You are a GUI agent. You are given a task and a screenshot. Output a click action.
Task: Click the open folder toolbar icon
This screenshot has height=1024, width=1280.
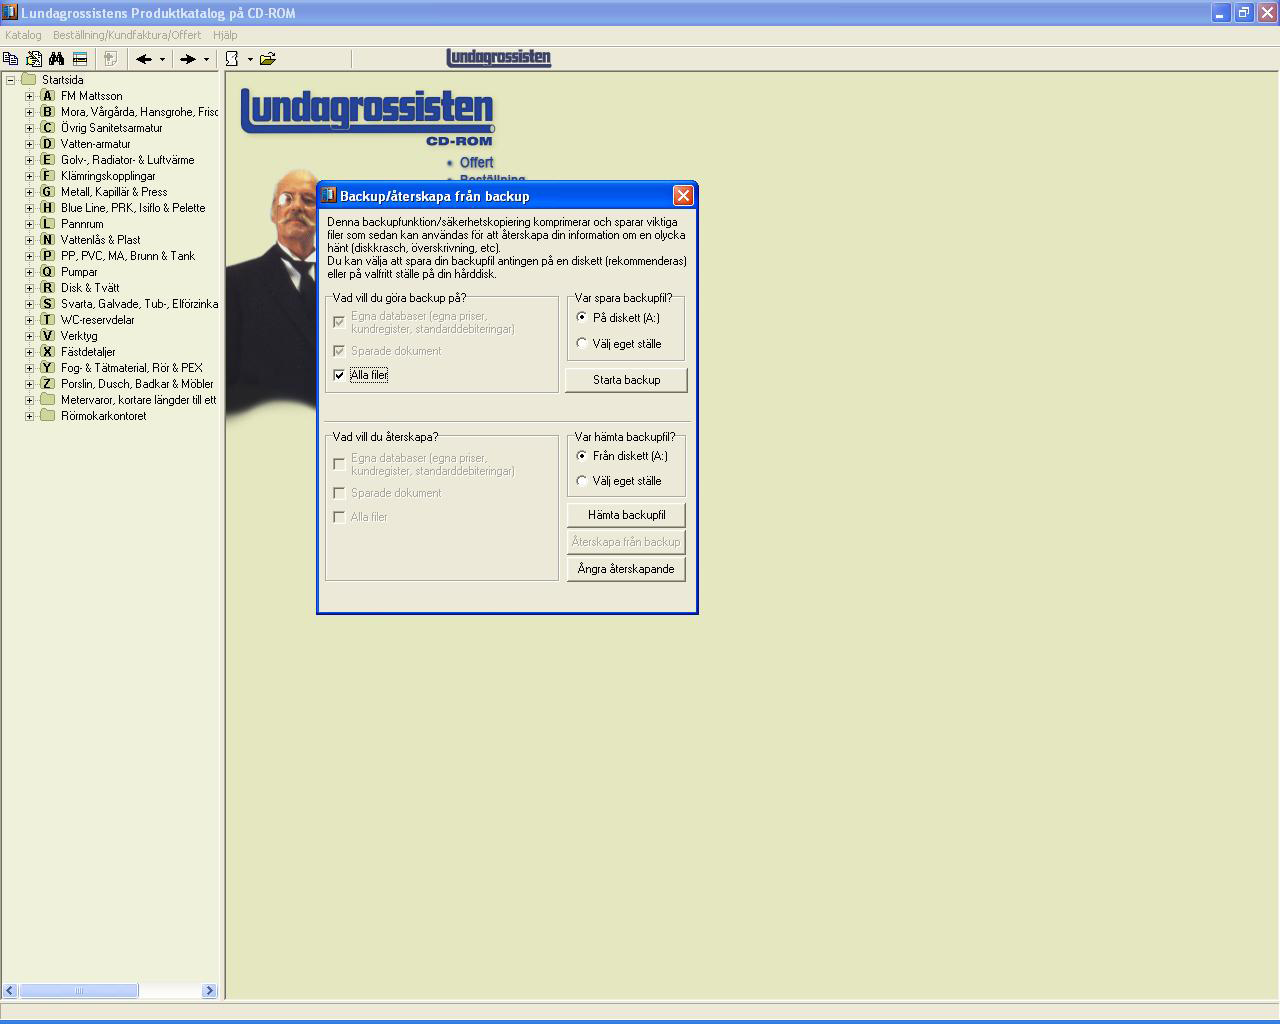(x=268, y=59)
